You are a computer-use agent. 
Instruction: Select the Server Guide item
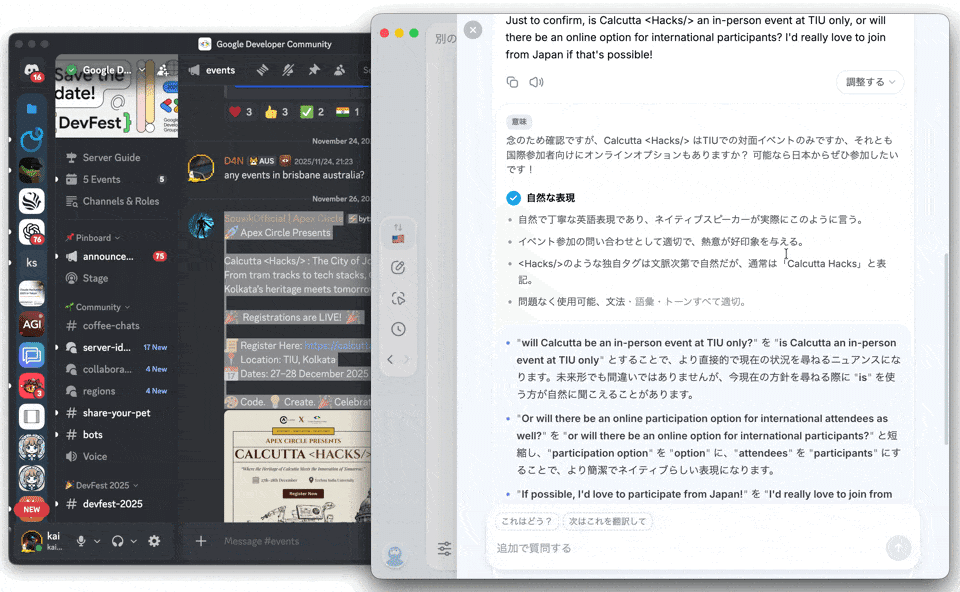(x=111, y=158)
